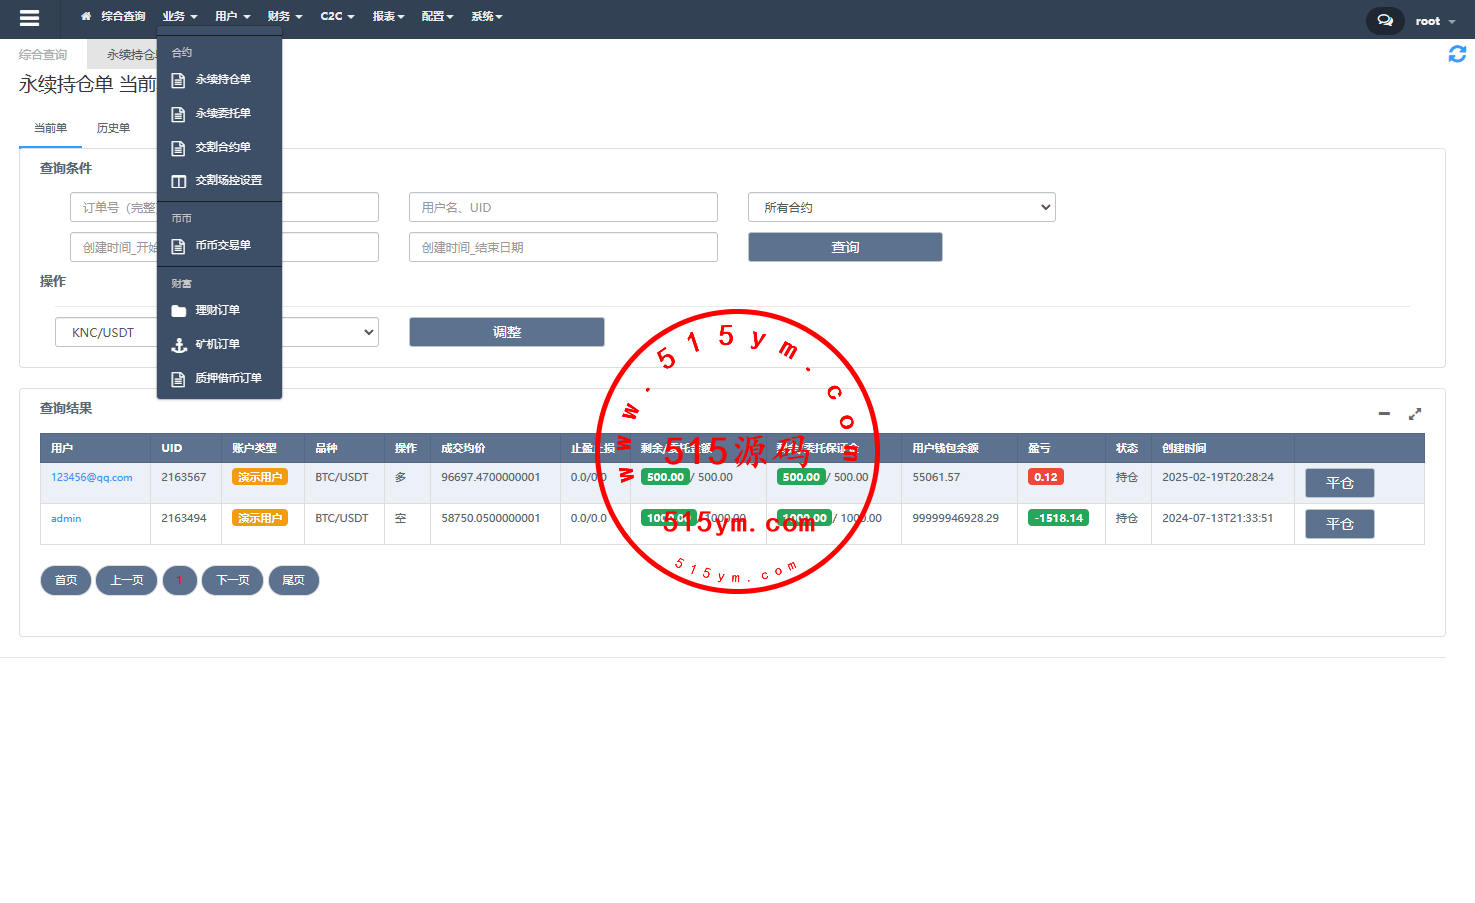
Task: Select 永续委托单 from the menu
Action: click(x=222, y=114)
